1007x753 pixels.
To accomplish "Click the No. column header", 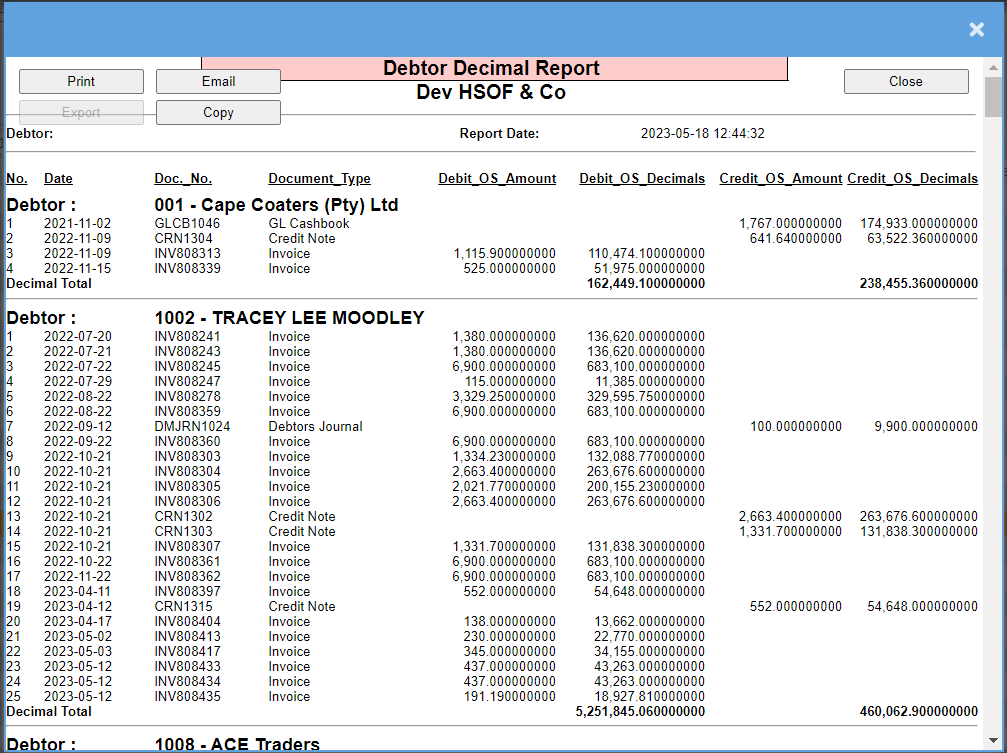I will pos(17,179).
